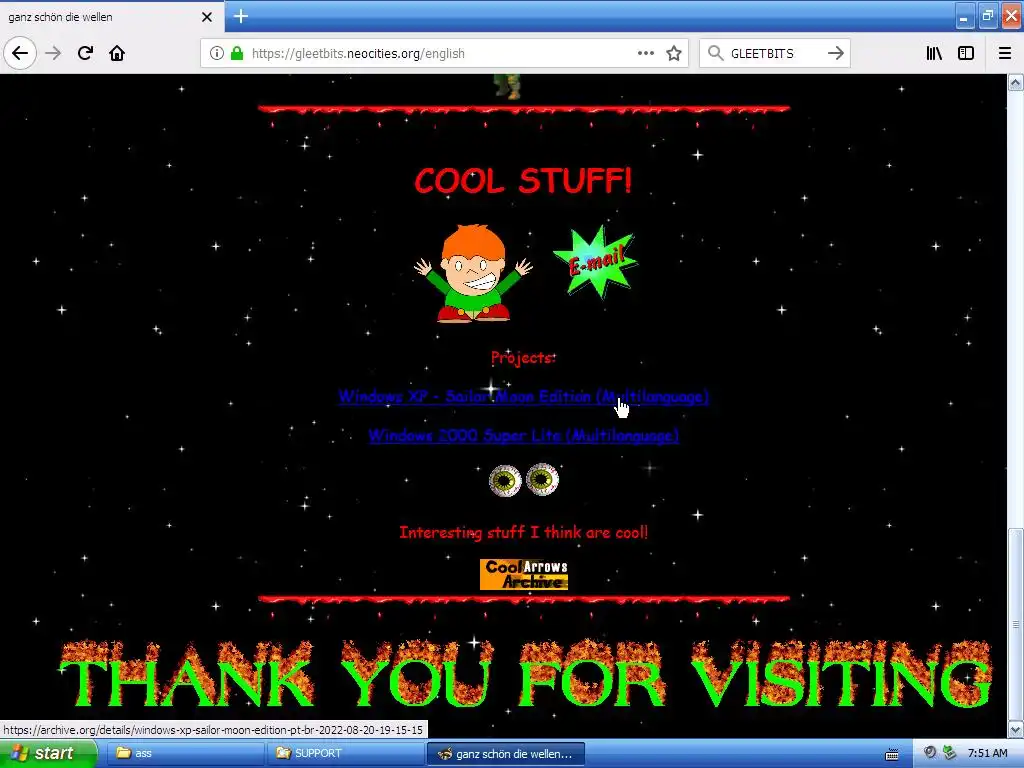Toggle the sidebar view
1024x768 pixels.
(x=966, y=53)
